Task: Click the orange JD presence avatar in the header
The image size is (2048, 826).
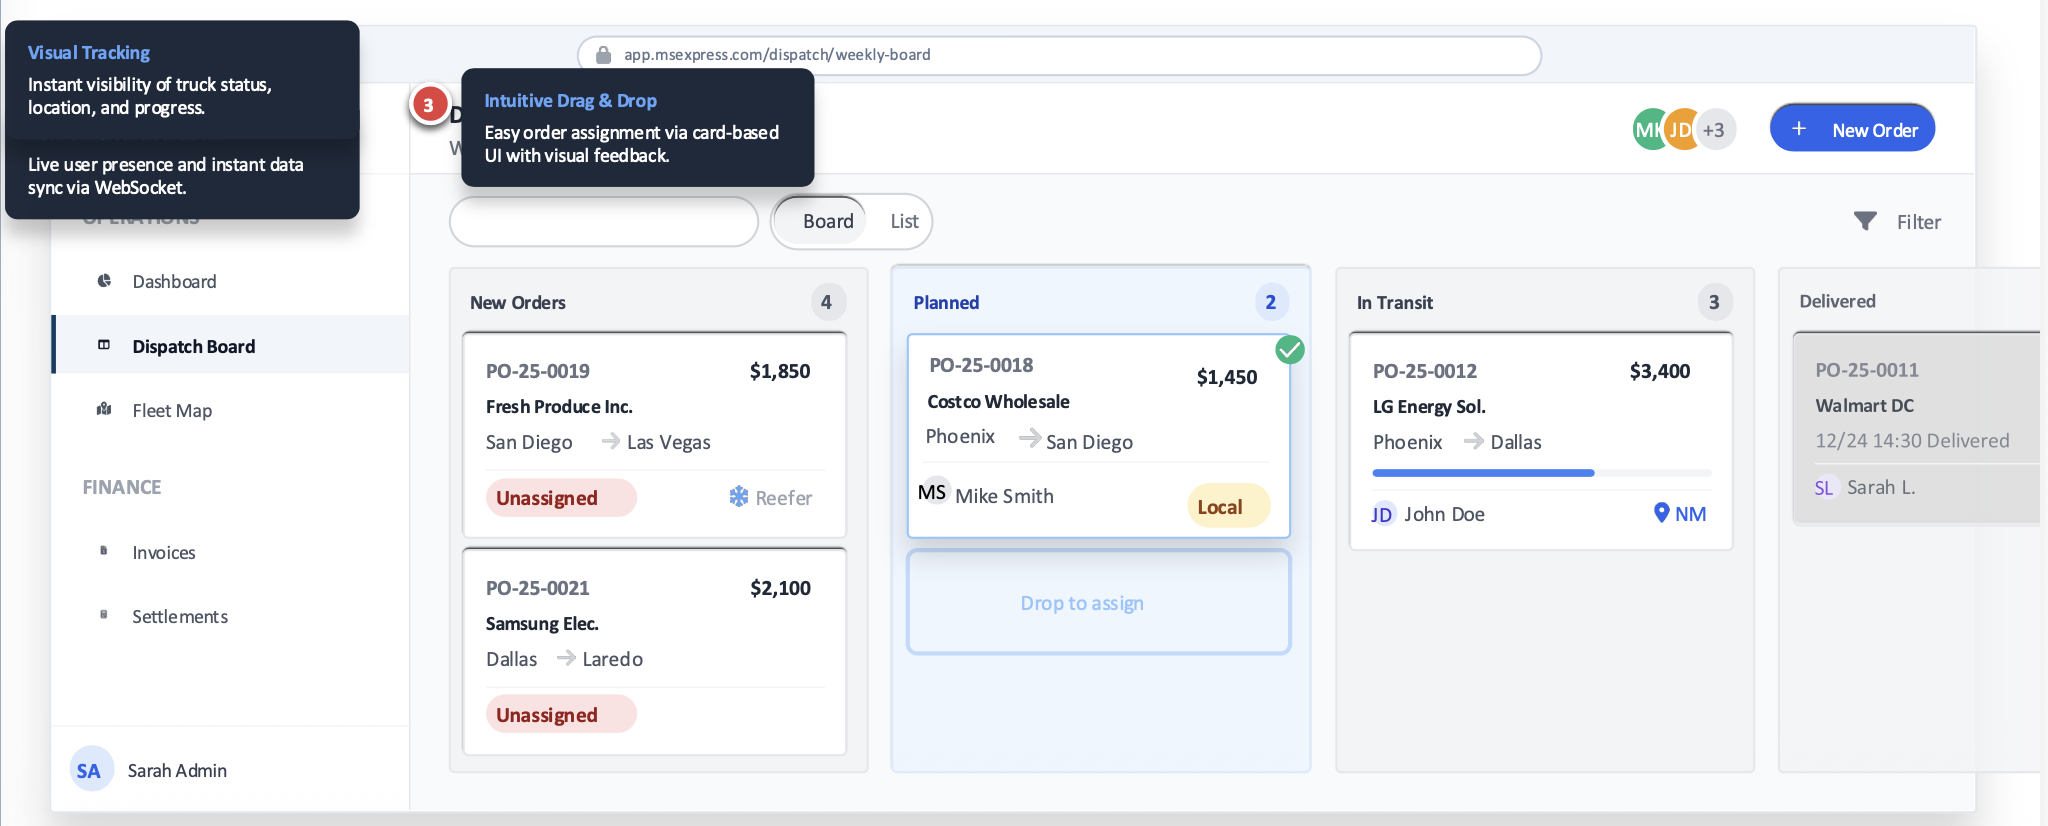Action: (x=1684, y=129)
